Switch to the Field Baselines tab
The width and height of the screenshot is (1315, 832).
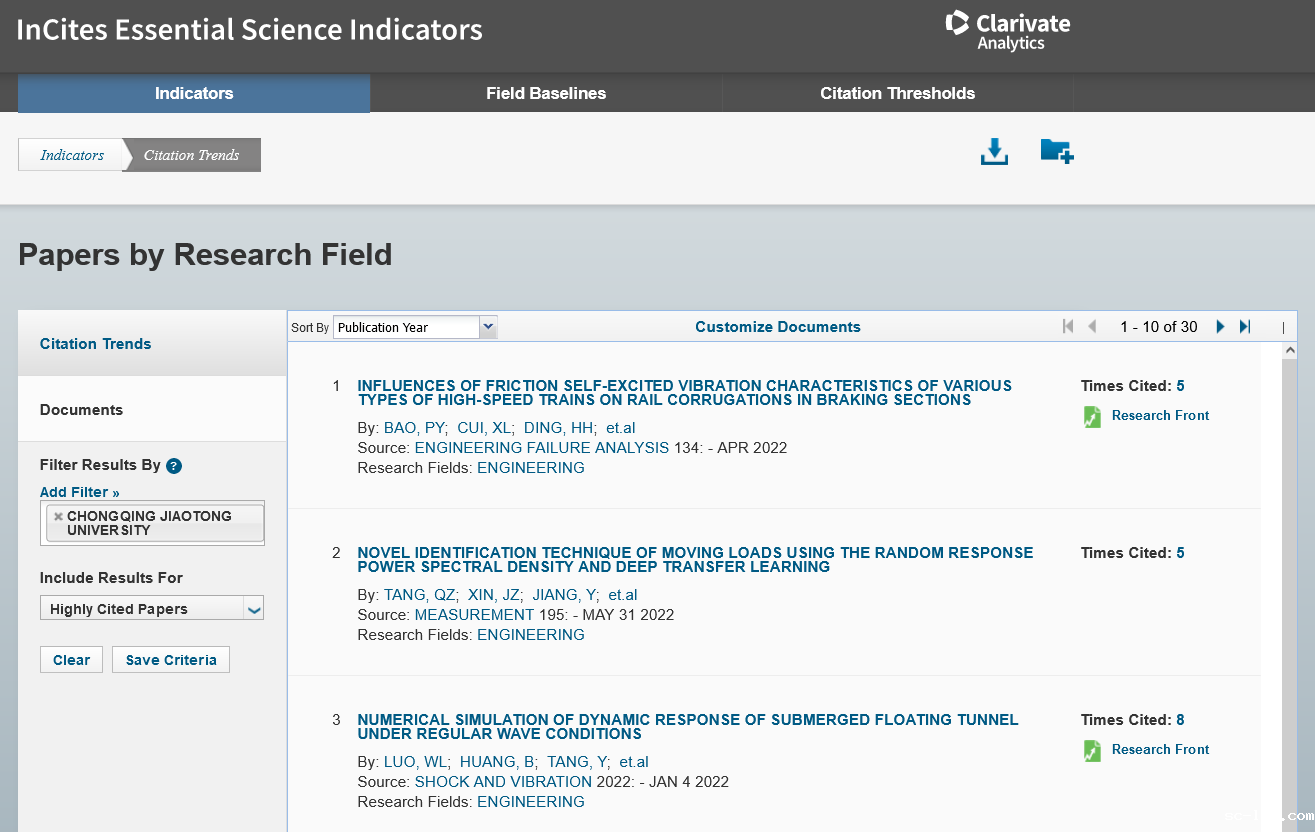[x=546, y=93]
